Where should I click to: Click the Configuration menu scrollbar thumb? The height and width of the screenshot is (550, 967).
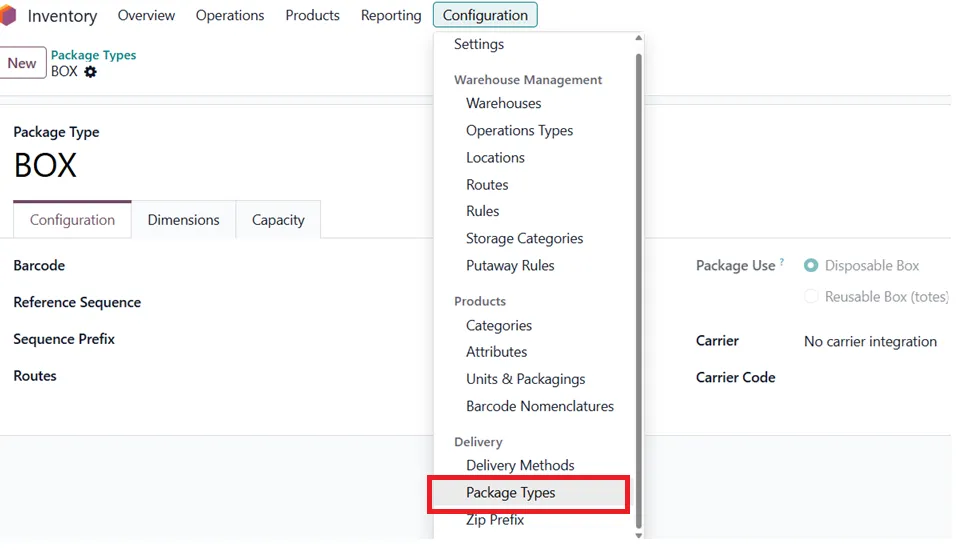coord(638,290)
